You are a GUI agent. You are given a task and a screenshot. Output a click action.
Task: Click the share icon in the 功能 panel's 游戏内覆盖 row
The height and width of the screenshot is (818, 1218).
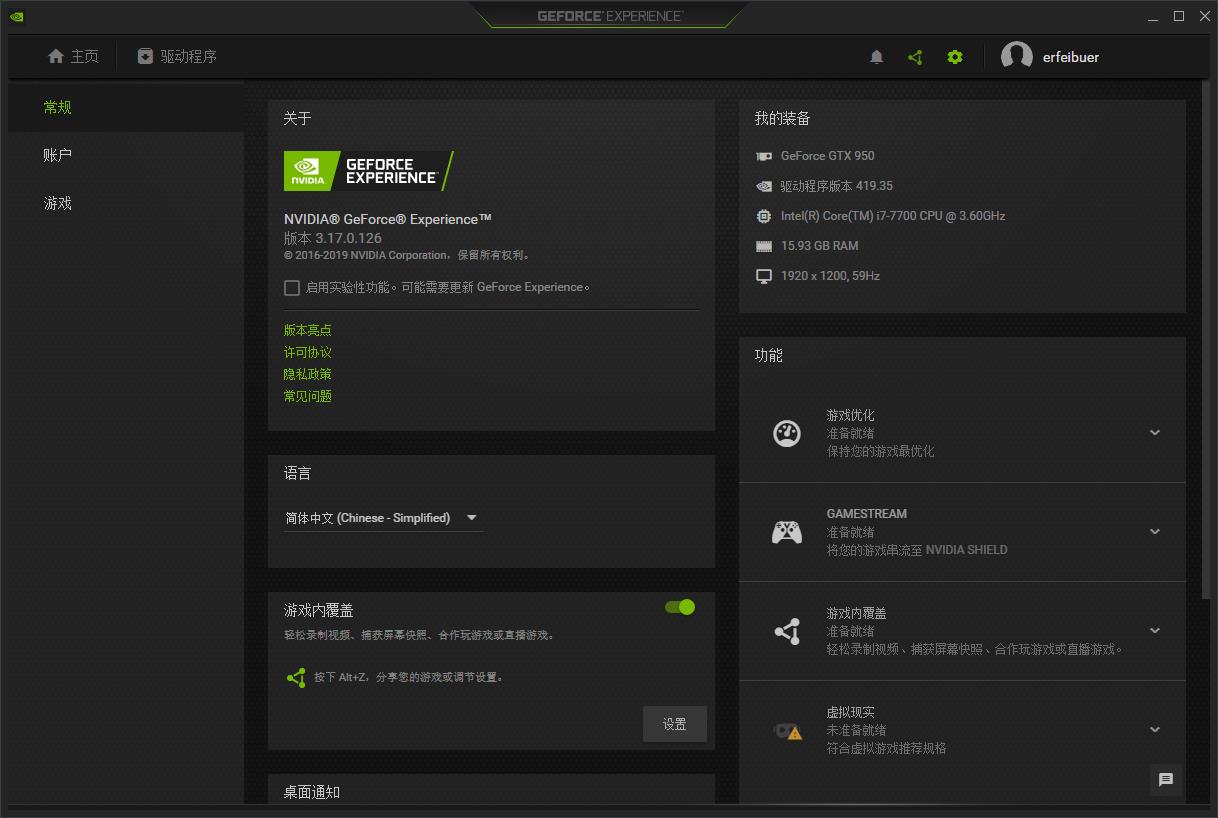(x=787, y=631)
